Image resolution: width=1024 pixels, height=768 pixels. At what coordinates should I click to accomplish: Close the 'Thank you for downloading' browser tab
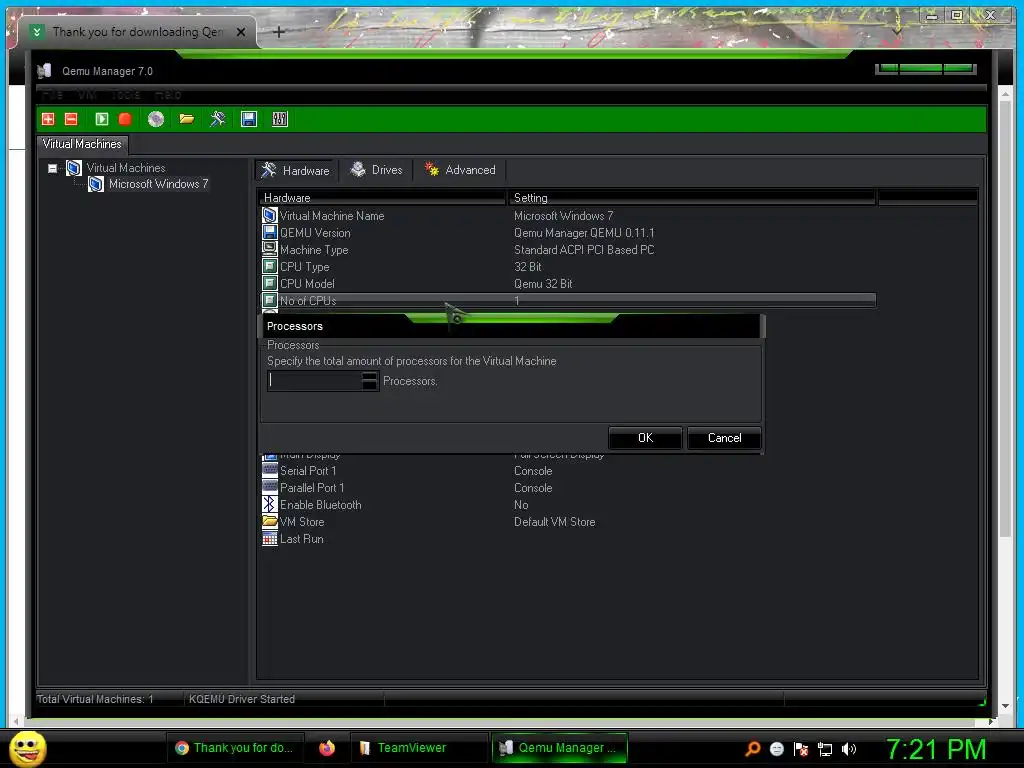tap(241, 31)
